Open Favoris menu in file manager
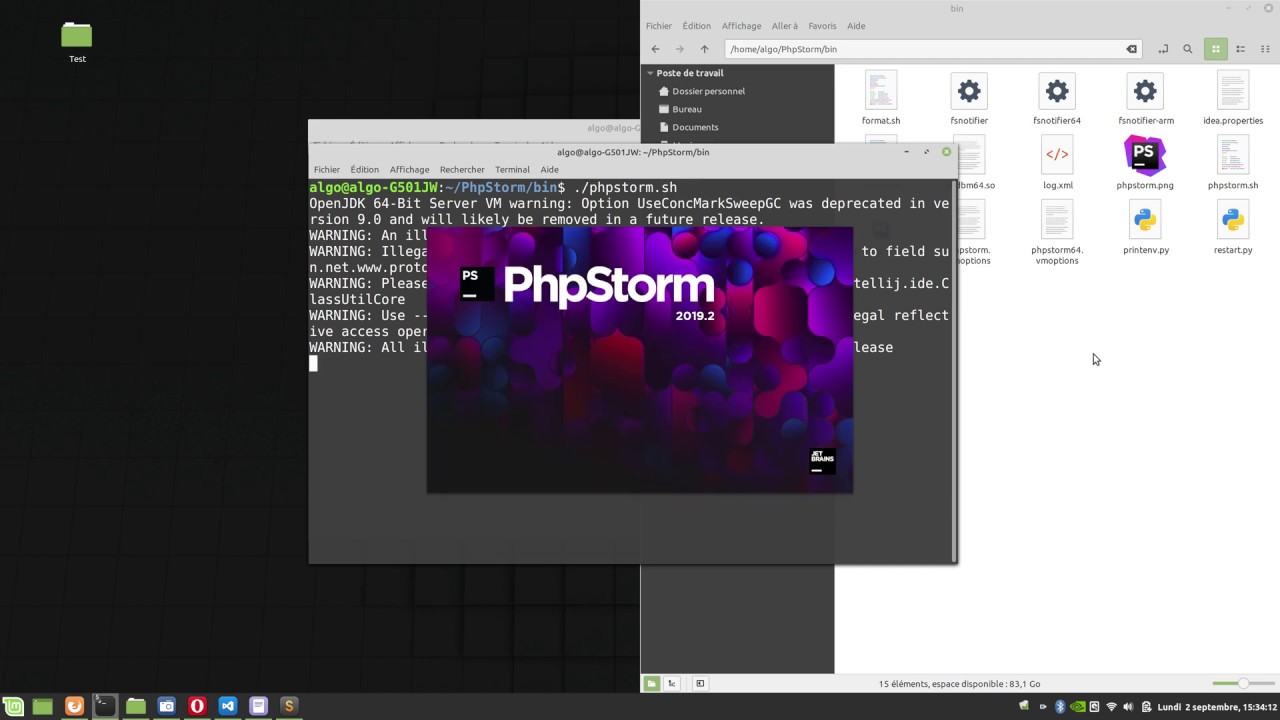Viewport: 1280px width, 720px height. 823,26
